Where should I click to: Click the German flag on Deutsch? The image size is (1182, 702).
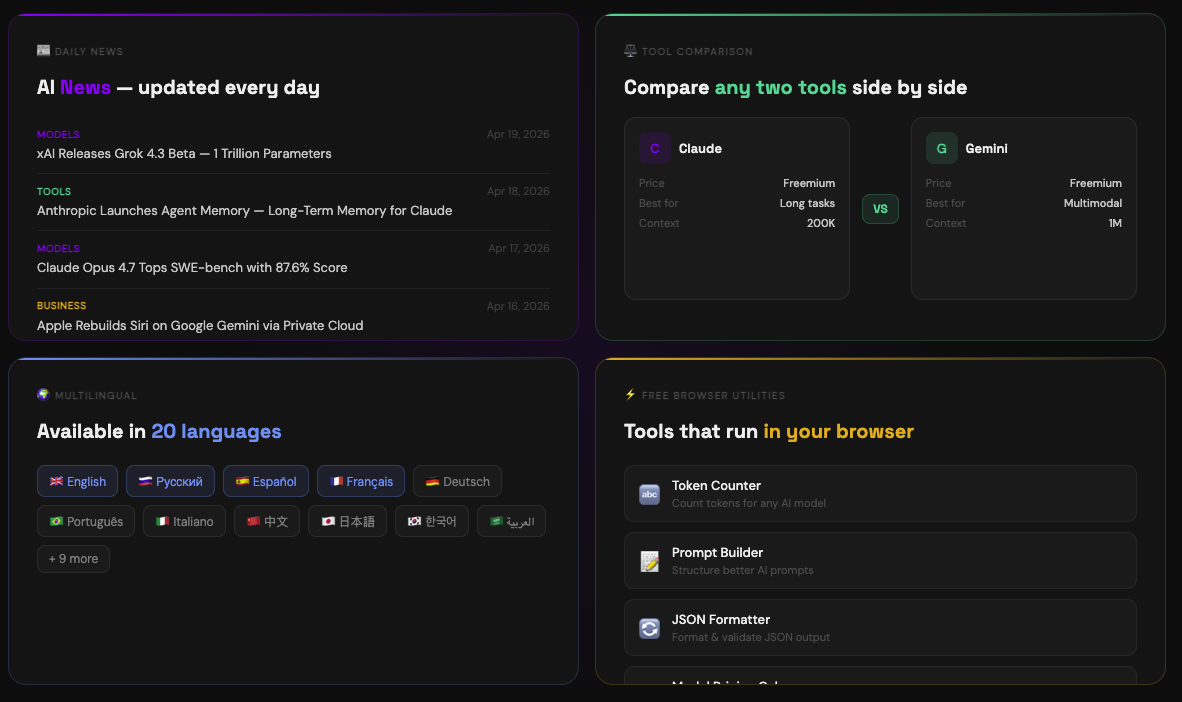tap(432, 481)
